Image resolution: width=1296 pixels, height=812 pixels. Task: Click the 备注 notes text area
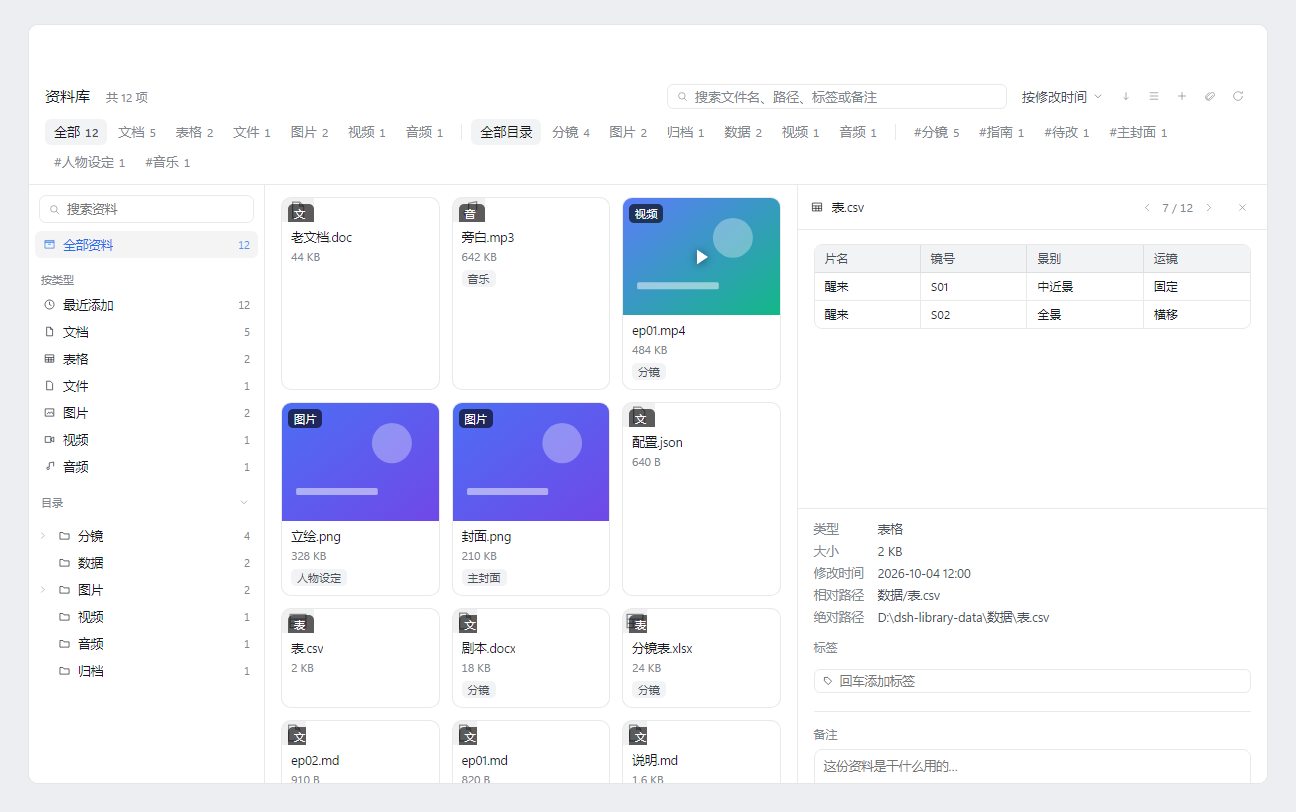tap(1032, 767)
